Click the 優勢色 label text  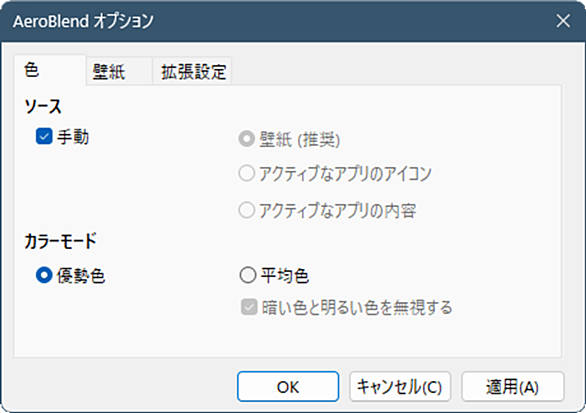tap(81, 276)
